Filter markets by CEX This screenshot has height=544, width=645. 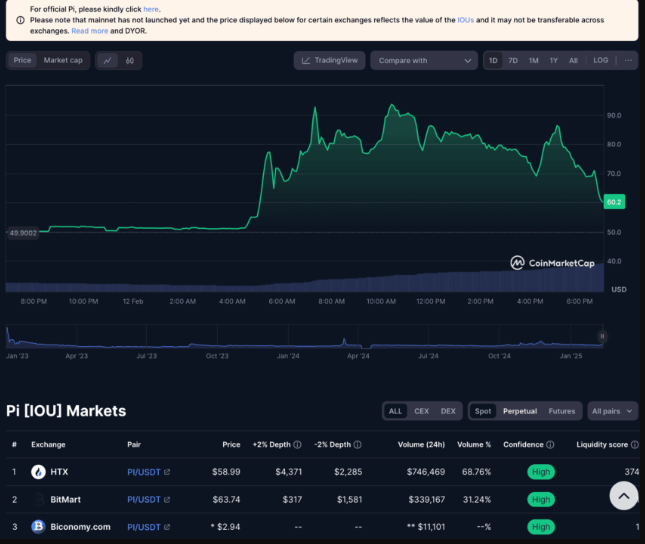click(422, 411)
